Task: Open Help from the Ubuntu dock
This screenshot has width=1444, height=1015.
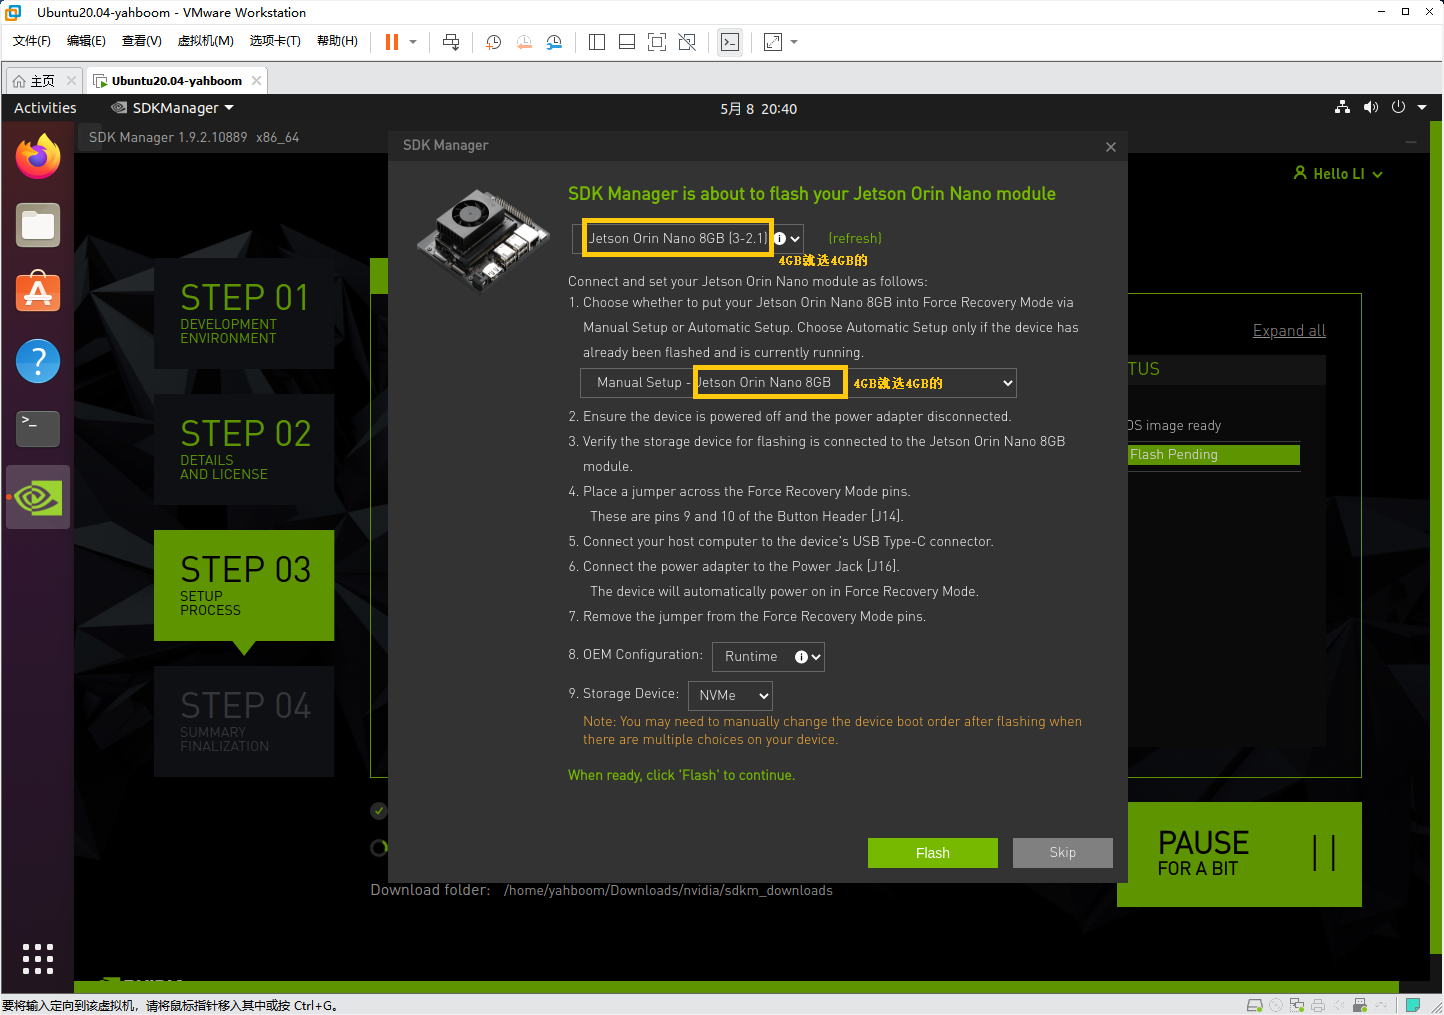Action: 38,361
